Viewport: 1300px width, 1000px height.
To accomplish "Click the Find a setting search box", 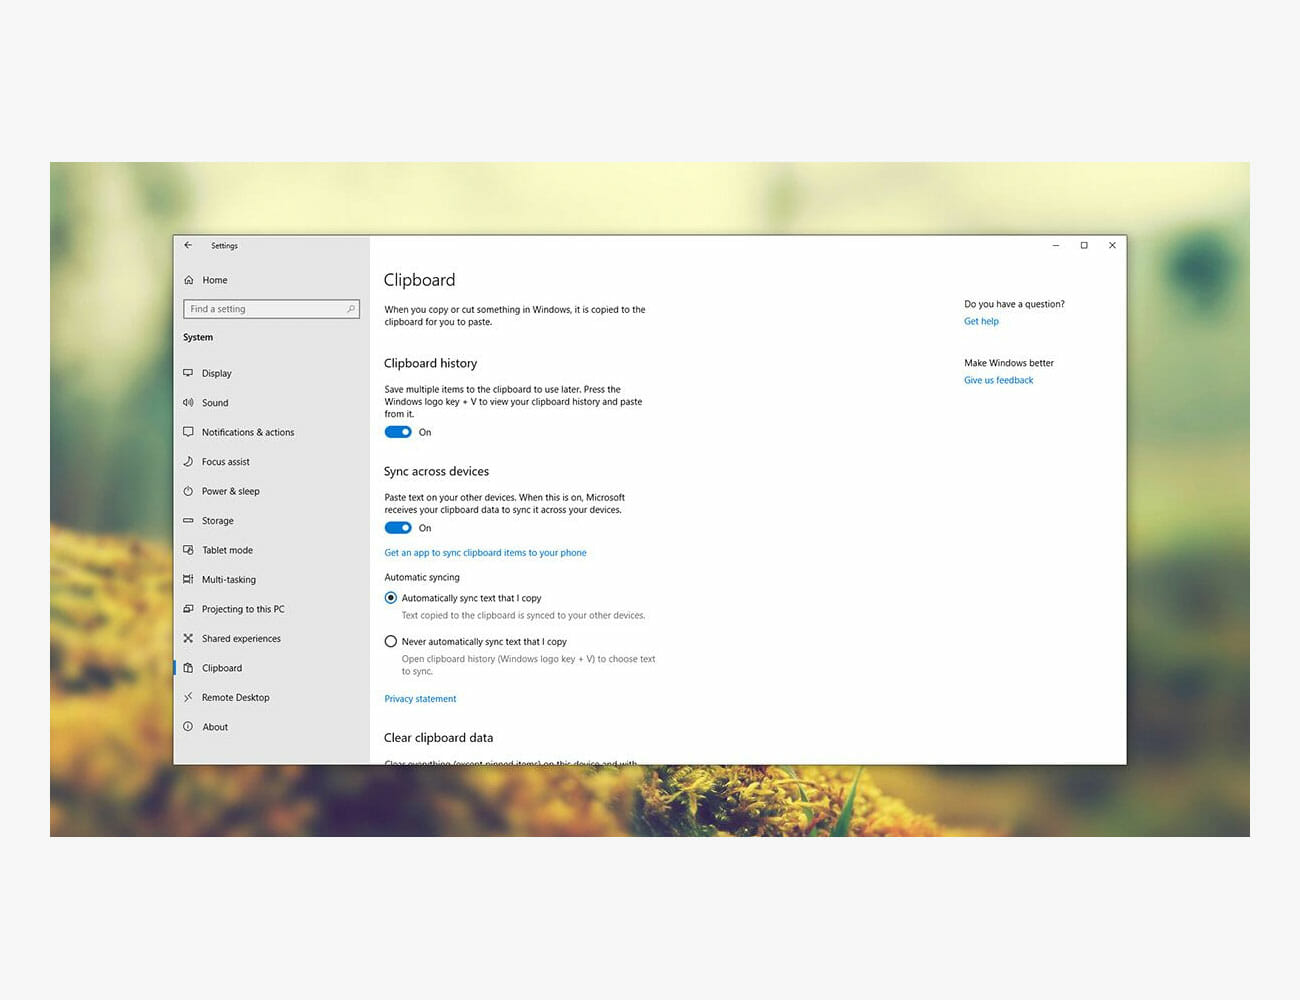I will point(265,309).
